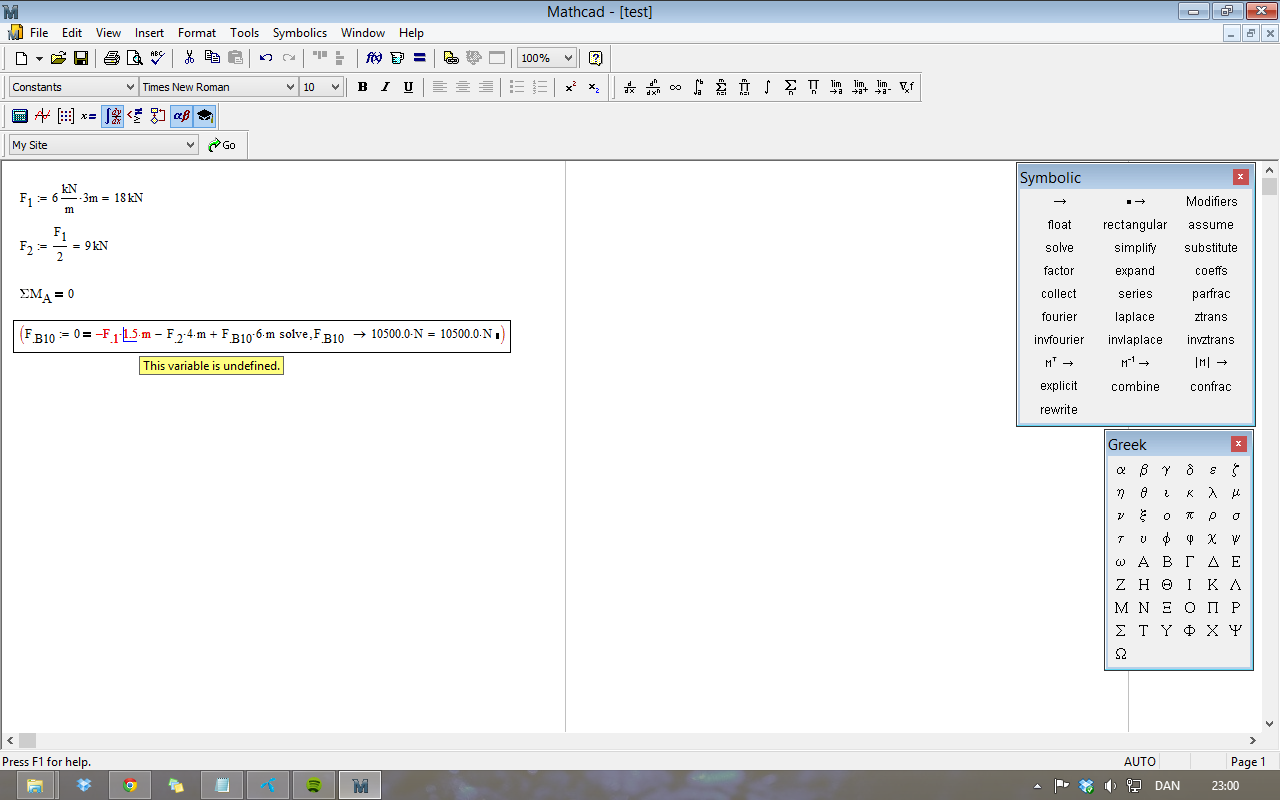Close the Symbolic palette

point(1241,177)
